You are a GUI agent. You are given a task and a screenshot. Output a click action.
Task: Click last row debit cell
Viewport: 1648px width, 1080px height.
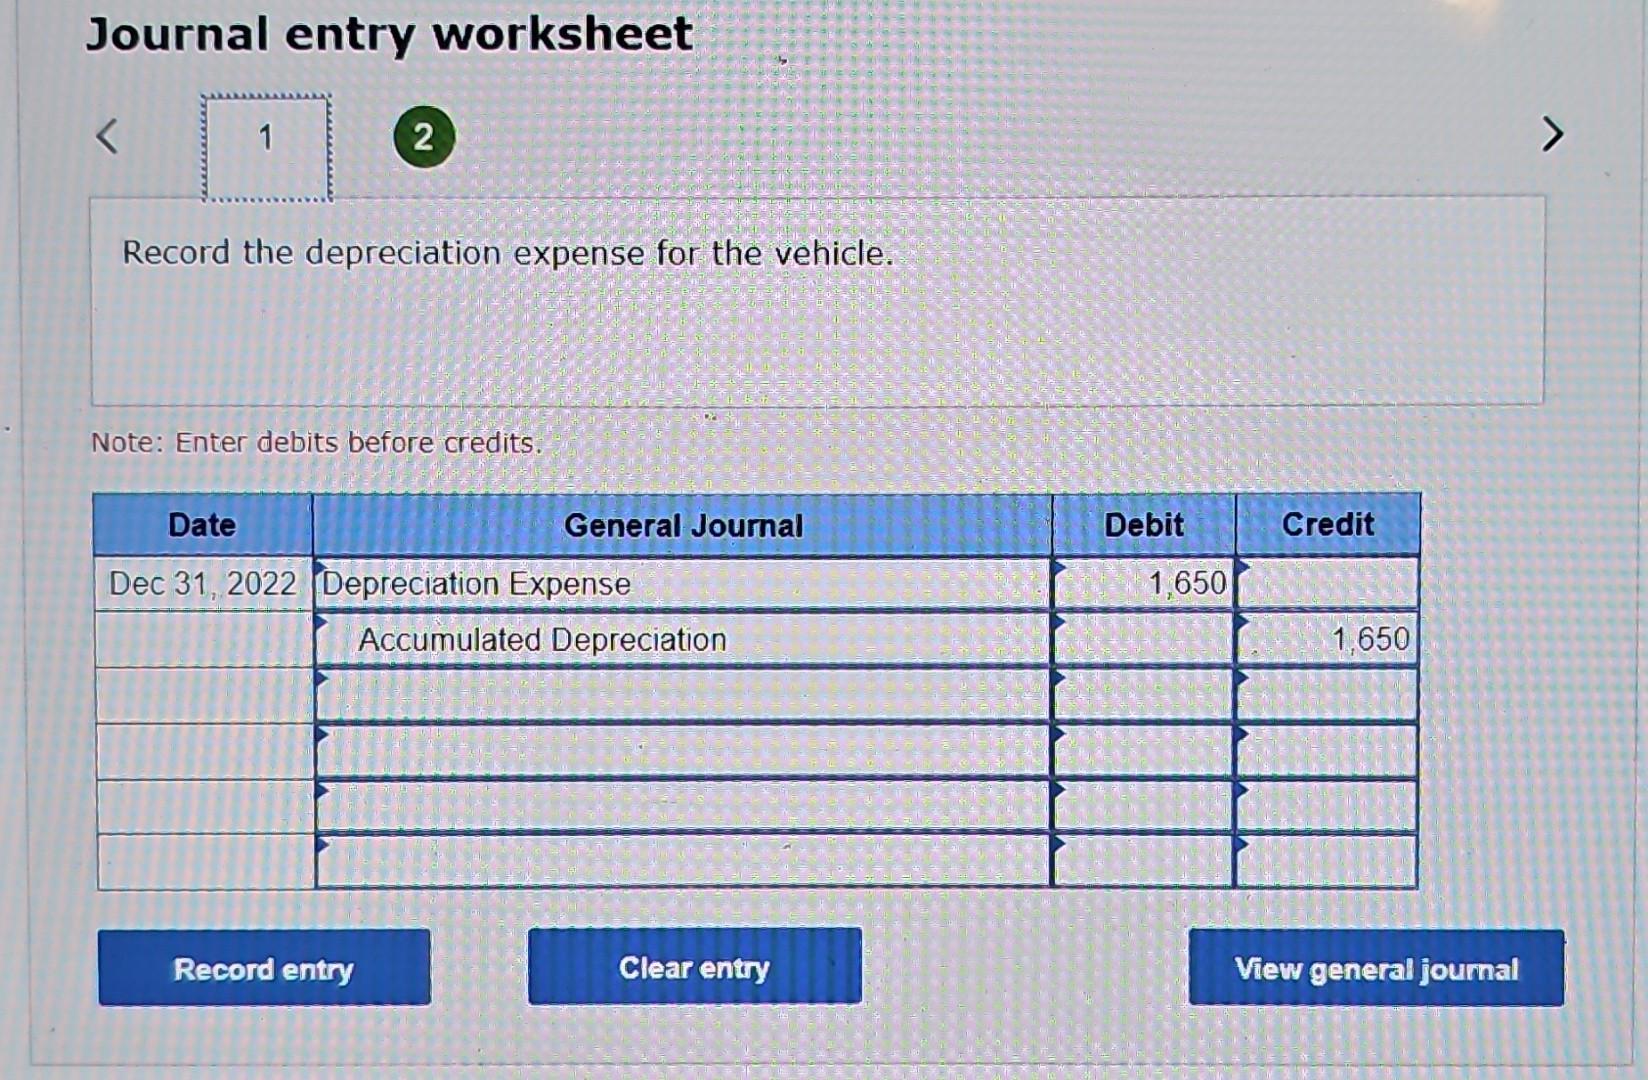[x=1143, y=861]
